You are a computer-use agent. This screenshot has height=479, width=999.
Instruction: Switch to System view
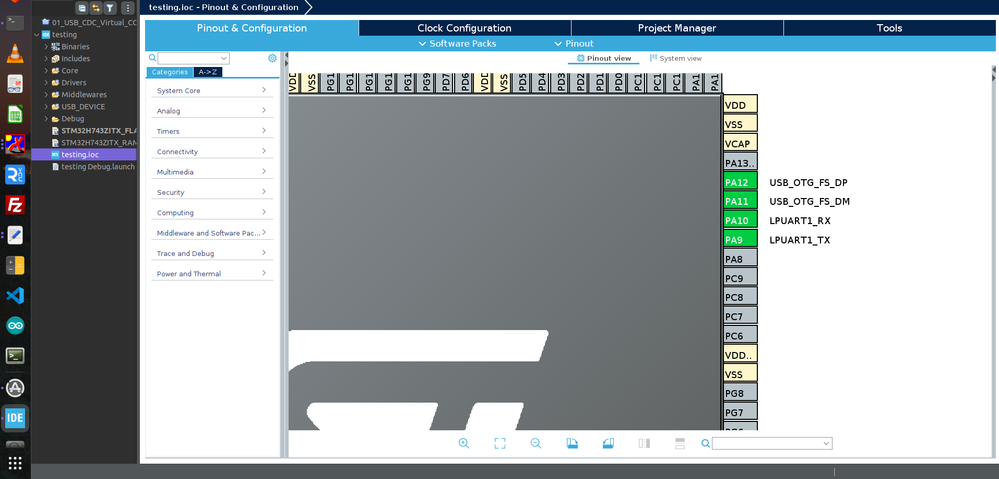click(x=676, y=59)
